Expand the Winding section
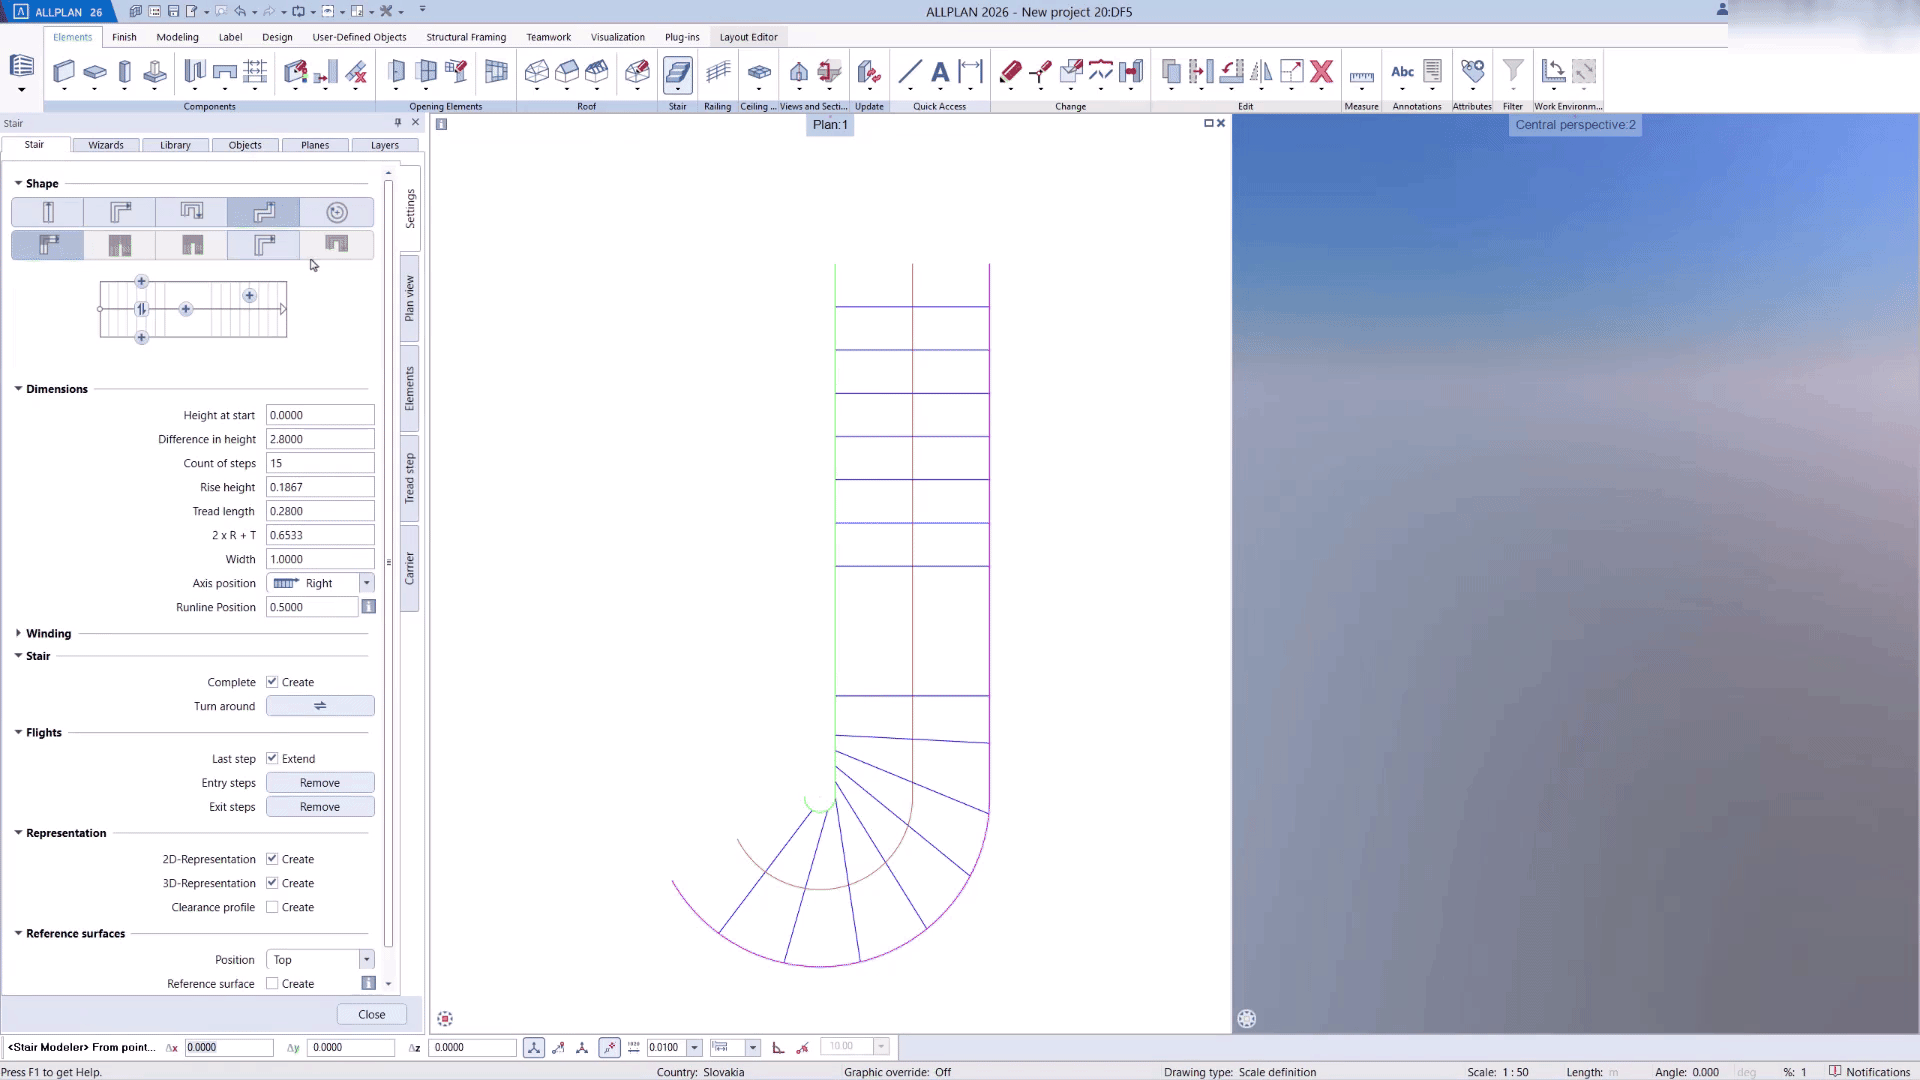The width and height of the screenshot is (1920, 1080). [x=18, y=633]
